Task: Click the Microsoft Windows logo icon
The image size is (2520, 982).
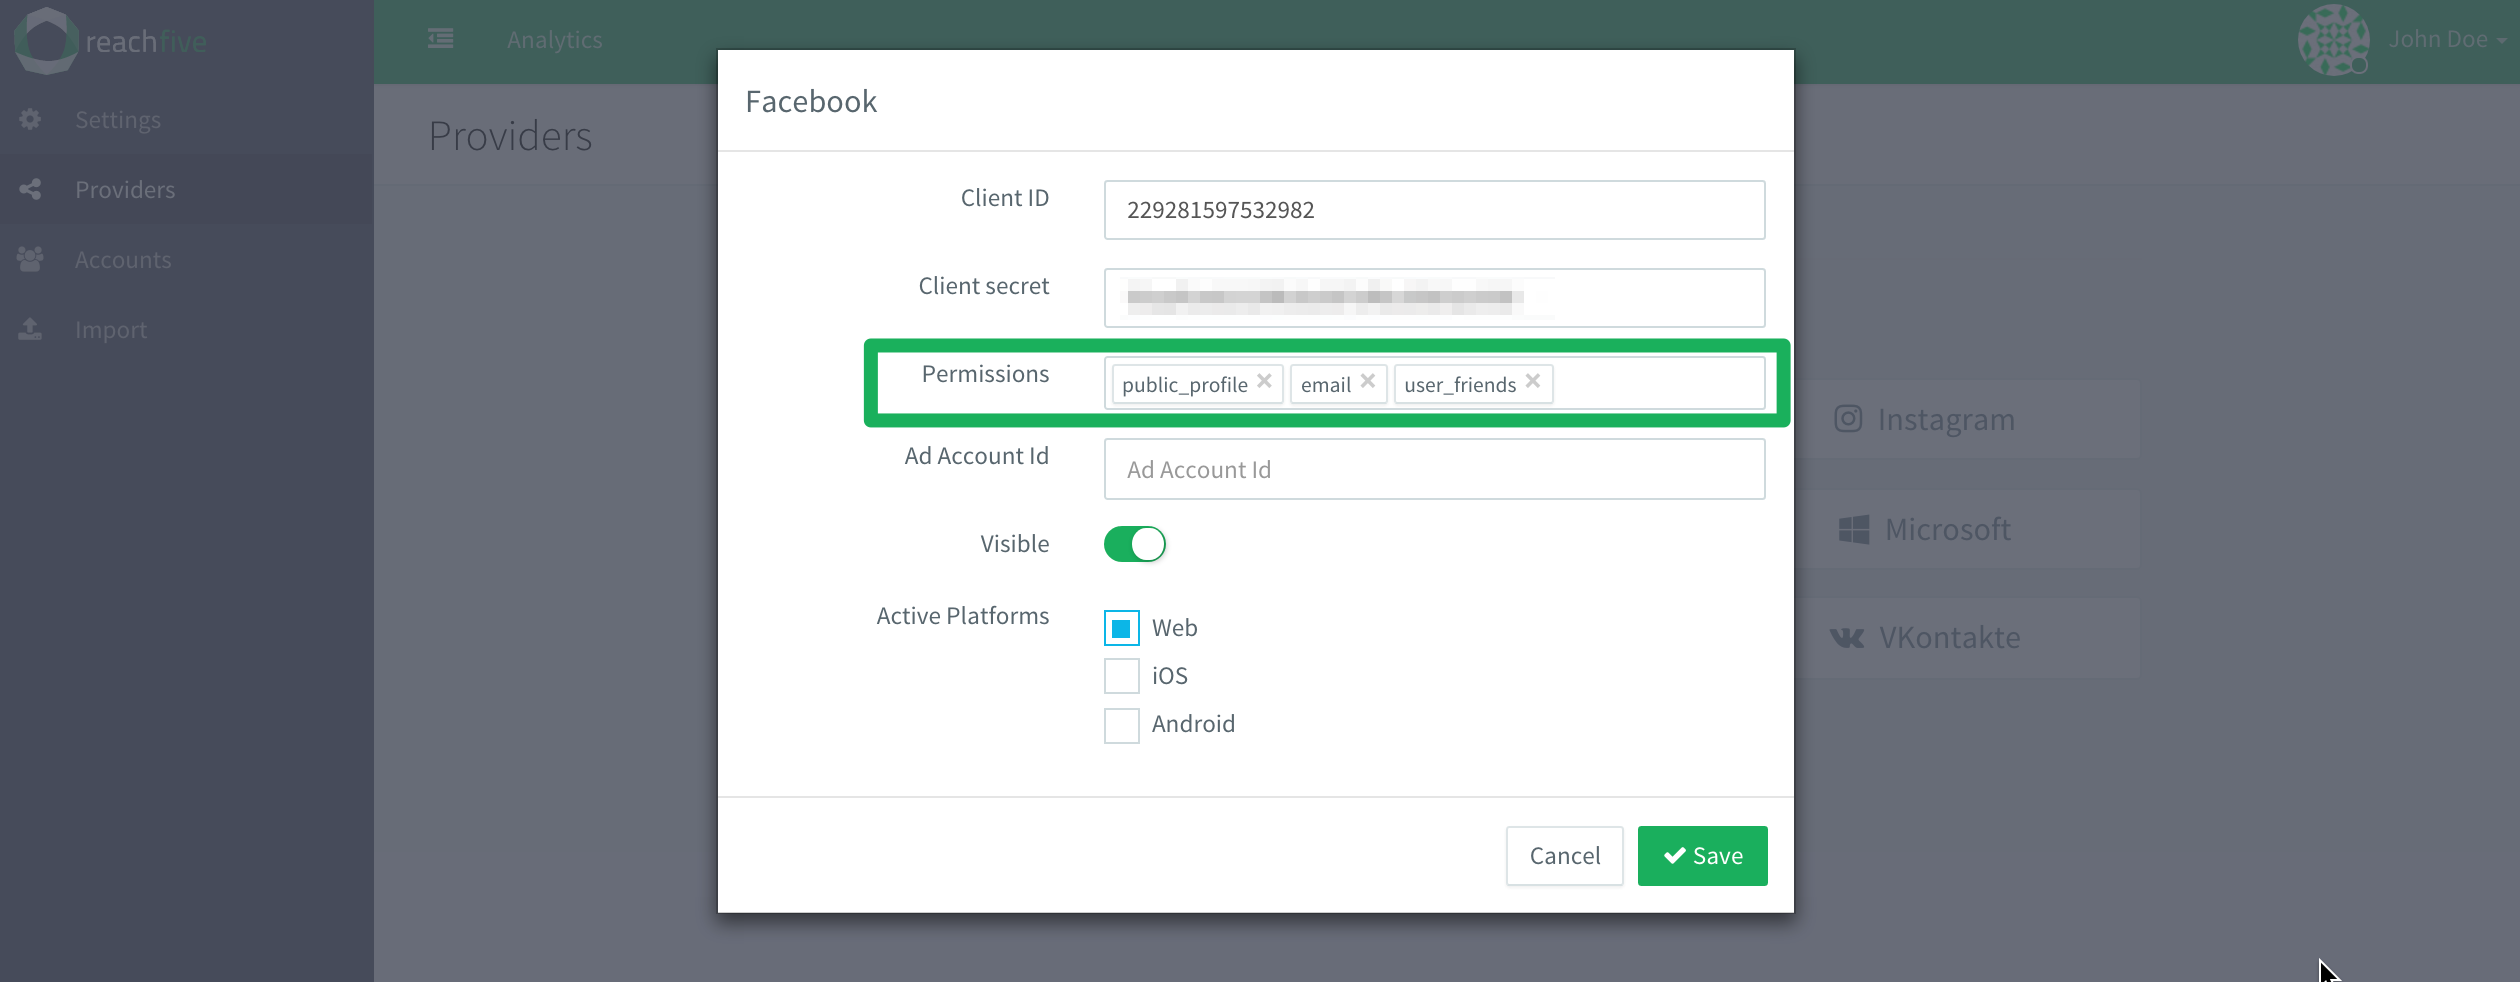Action: click(x=1853, y=529)
